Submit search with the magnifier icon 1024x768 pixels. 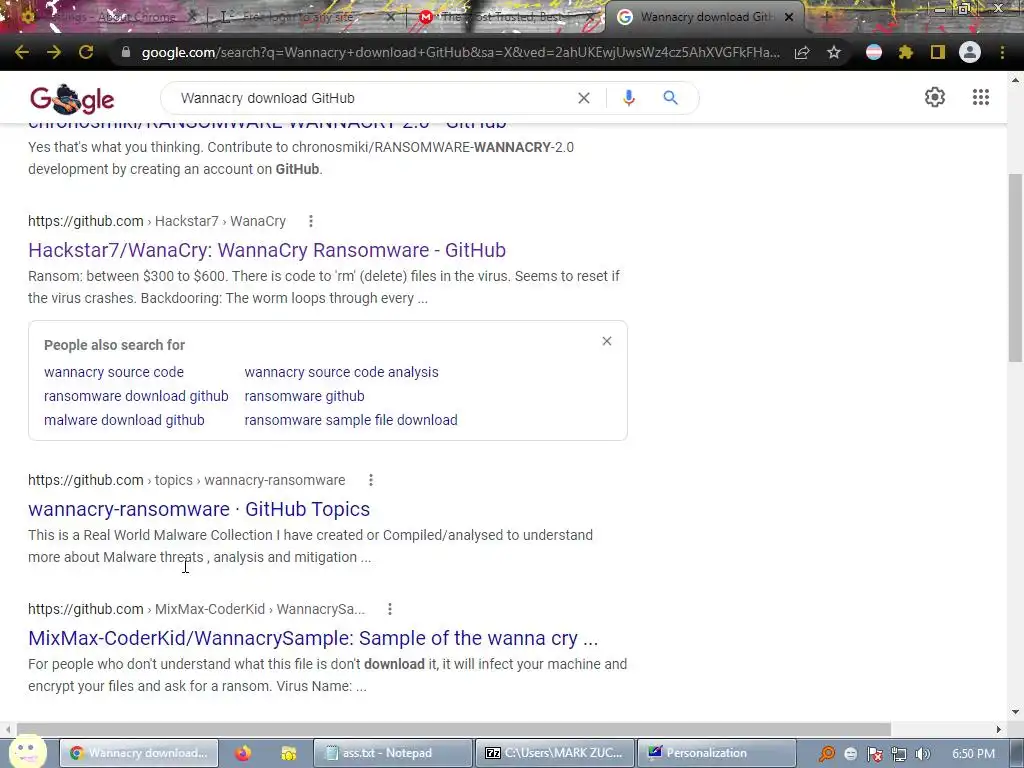(670, 98)
